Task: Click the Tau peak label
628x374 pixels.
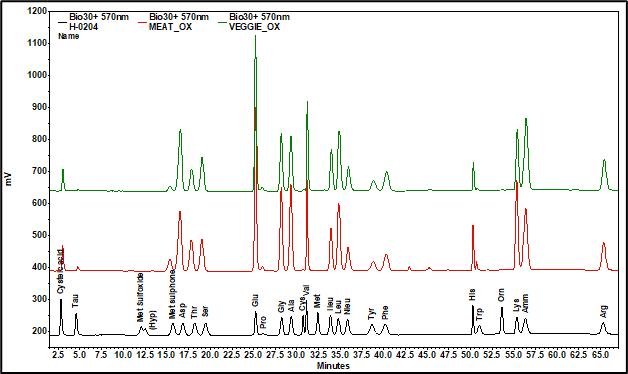Action: pyautogui.click(x=75, y=301)
